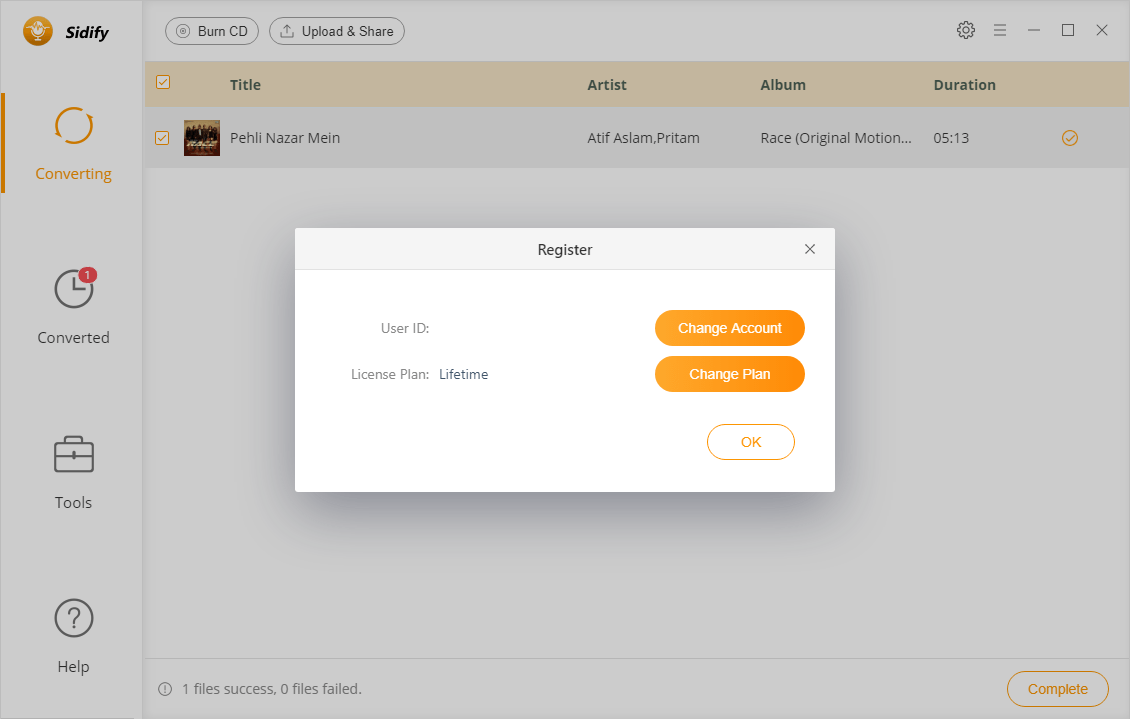1130x719 pixels.
Task: Click the Change Account button
Action: [x=729, y=328]
